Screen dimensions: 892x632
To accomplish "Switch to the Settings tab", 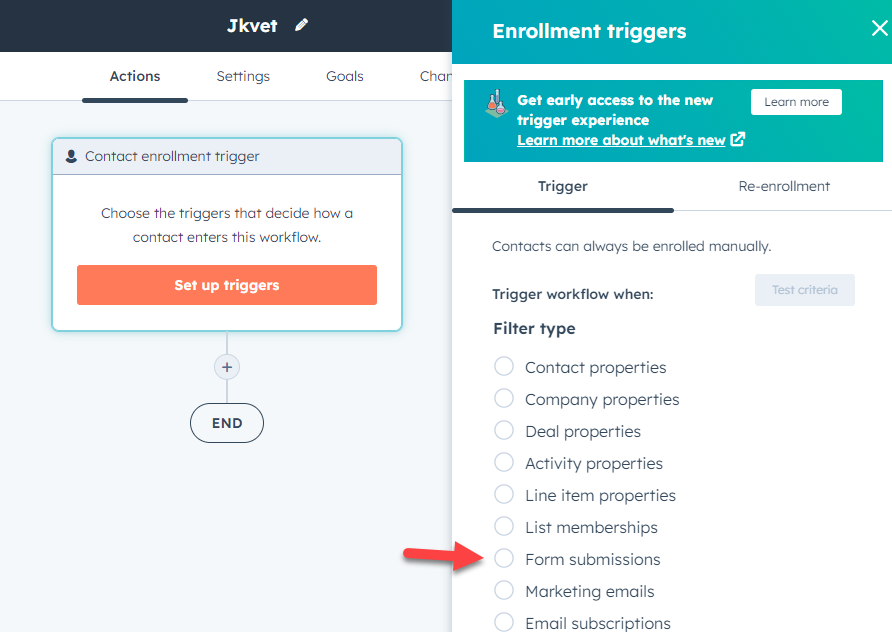I will 242,76.
